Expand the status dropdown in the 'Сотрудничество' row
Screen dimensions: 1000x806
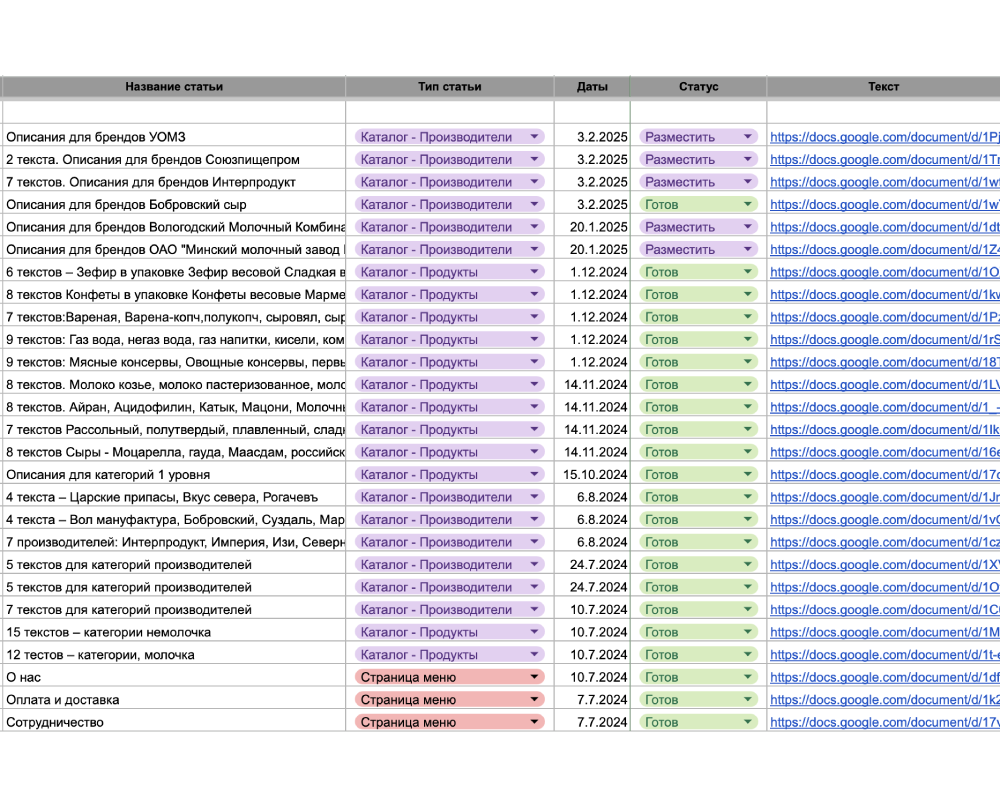pyautogui.click(x=748, y=722)
